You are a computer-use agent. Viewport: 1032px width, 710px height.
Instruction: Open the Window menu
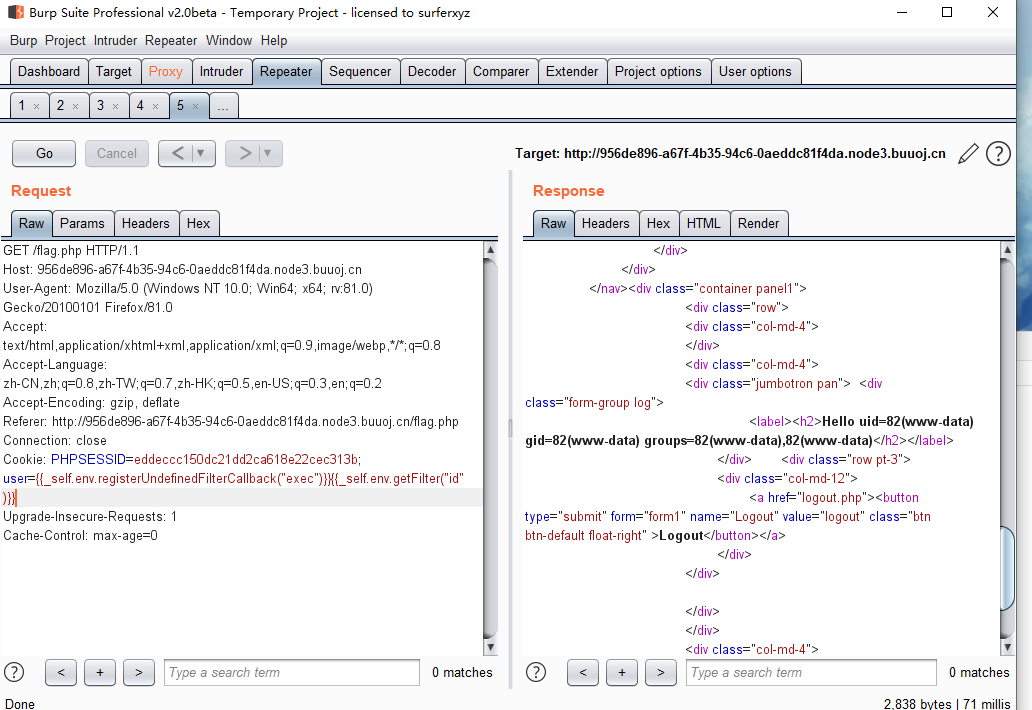click(229, 41)
